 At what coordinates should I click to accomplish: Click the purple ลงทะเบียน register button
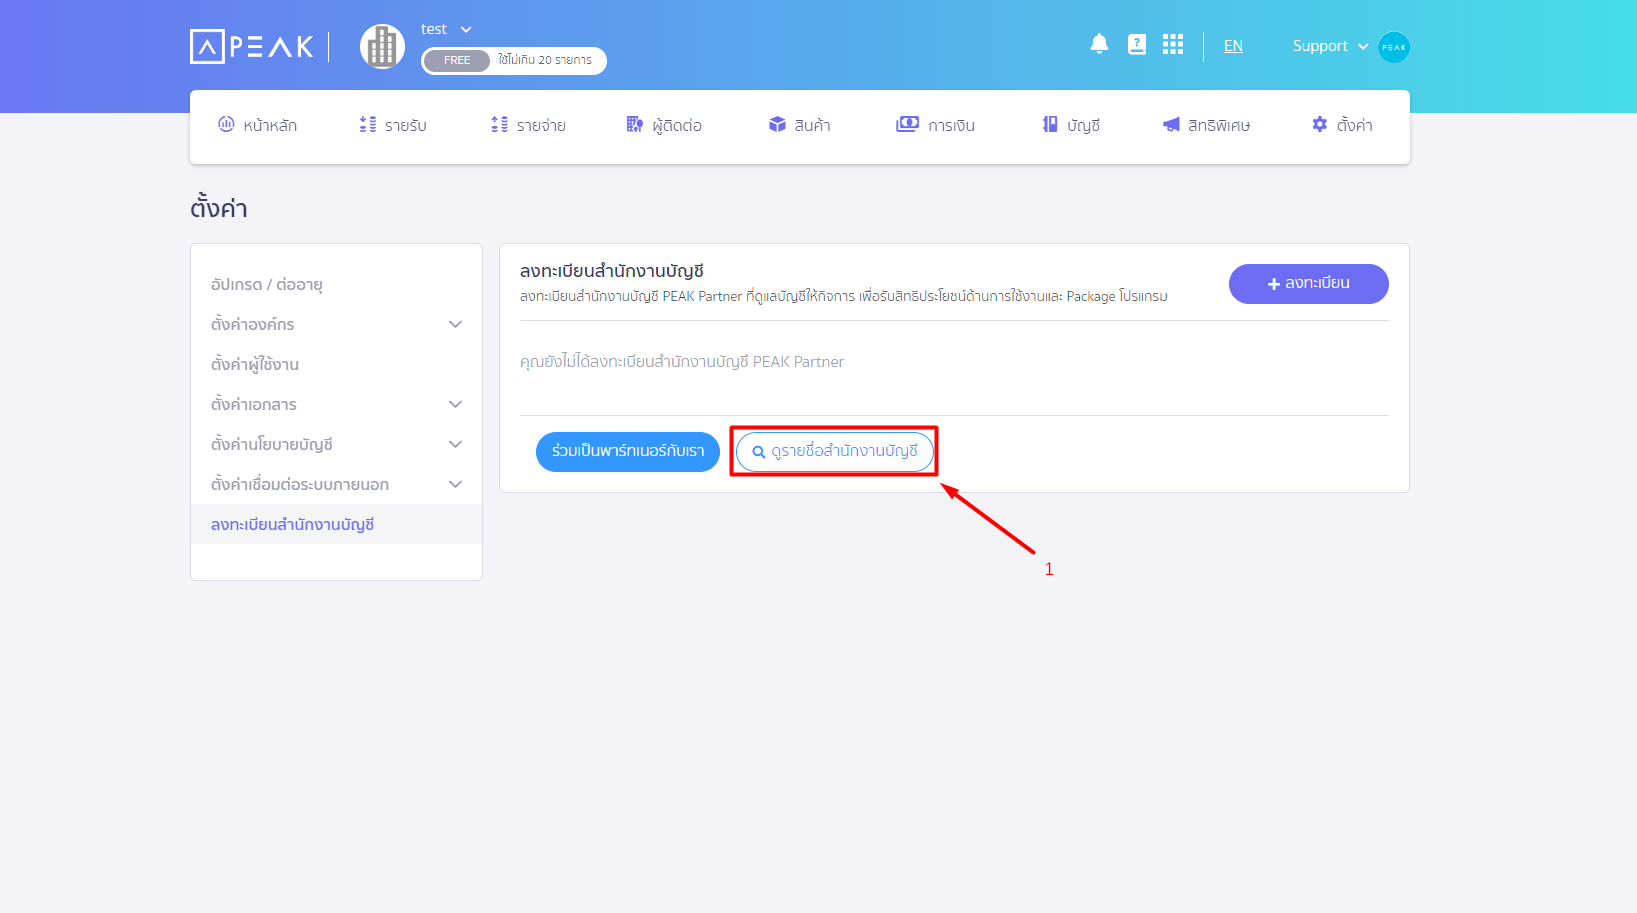point(1308,284)
